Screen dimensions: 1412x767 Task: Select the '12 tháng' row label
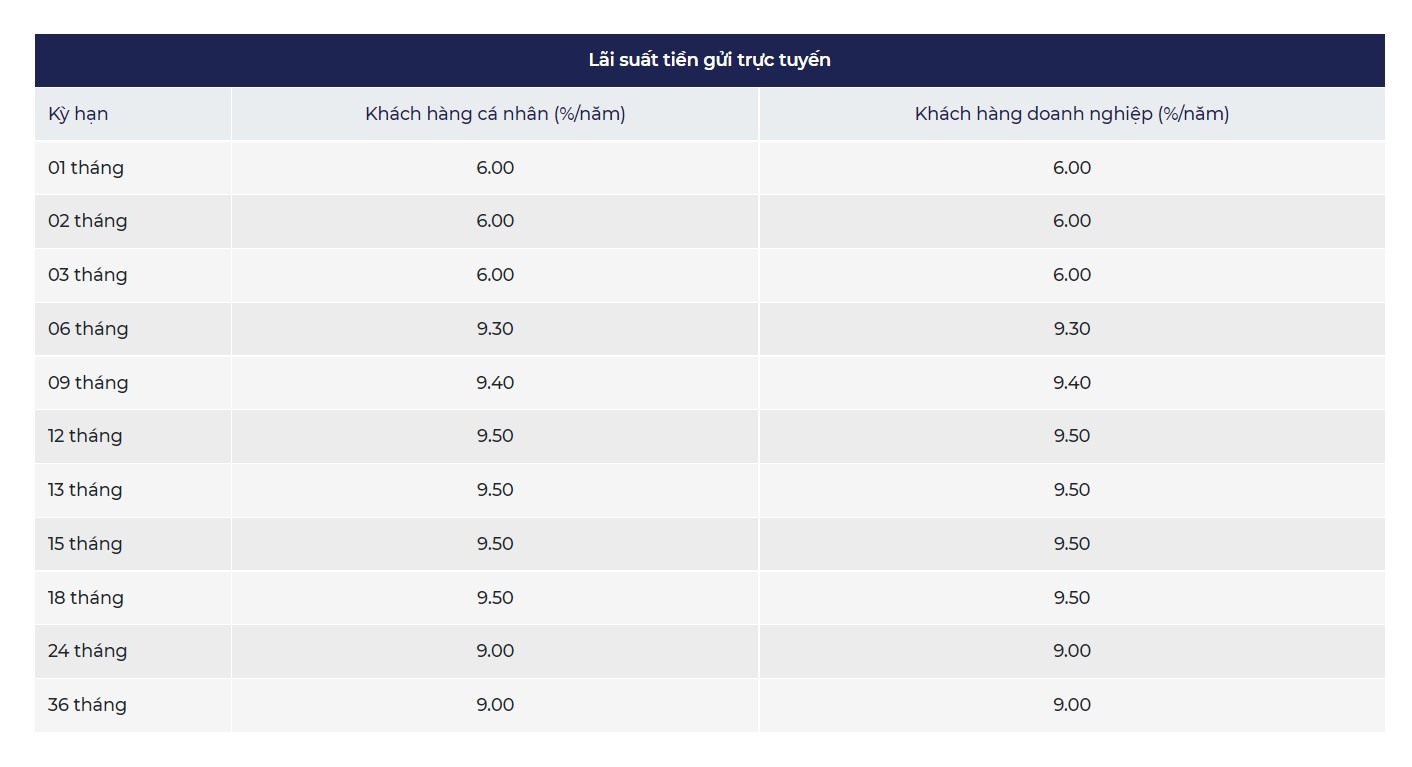pos(85,436)
